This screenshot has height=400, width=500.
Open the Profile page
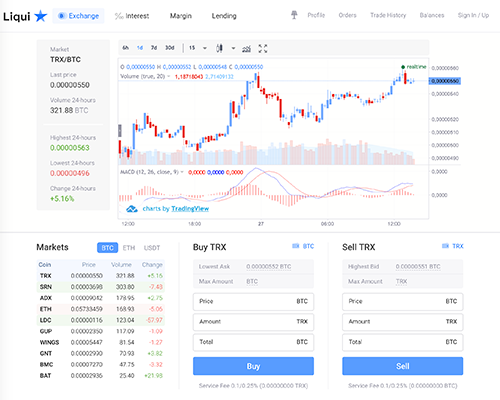(316, 15)
